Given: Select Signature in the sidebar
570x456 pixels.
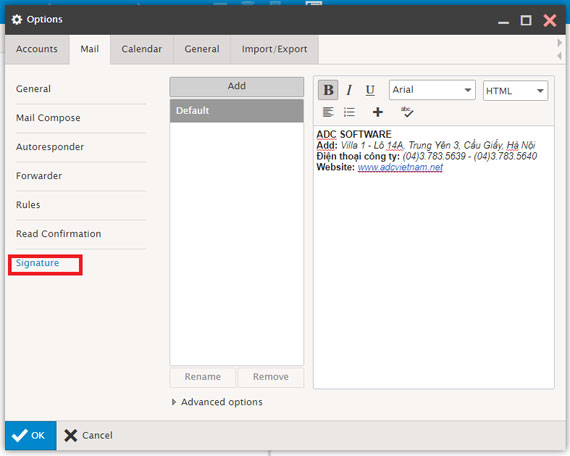Looking at the screenshot, I should coord(37,263).
